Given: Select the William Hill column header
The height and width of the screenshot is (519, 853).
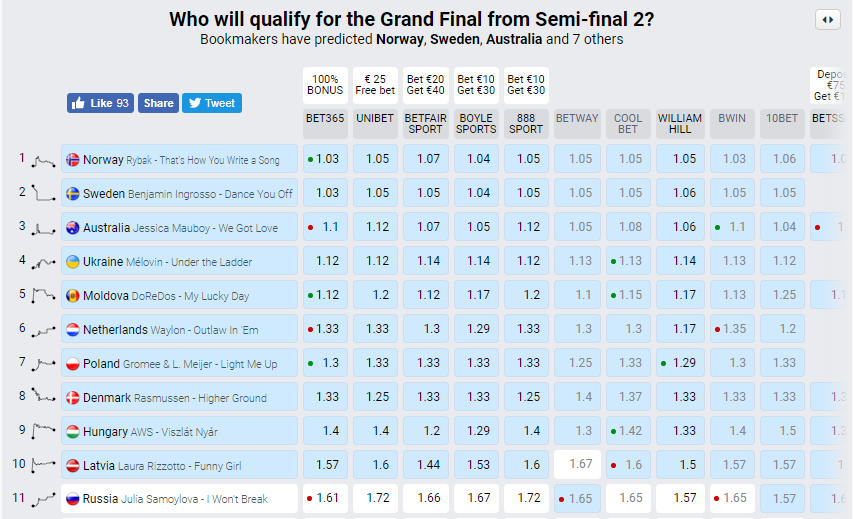Looking at the screenshot, I should pos(680,124).
